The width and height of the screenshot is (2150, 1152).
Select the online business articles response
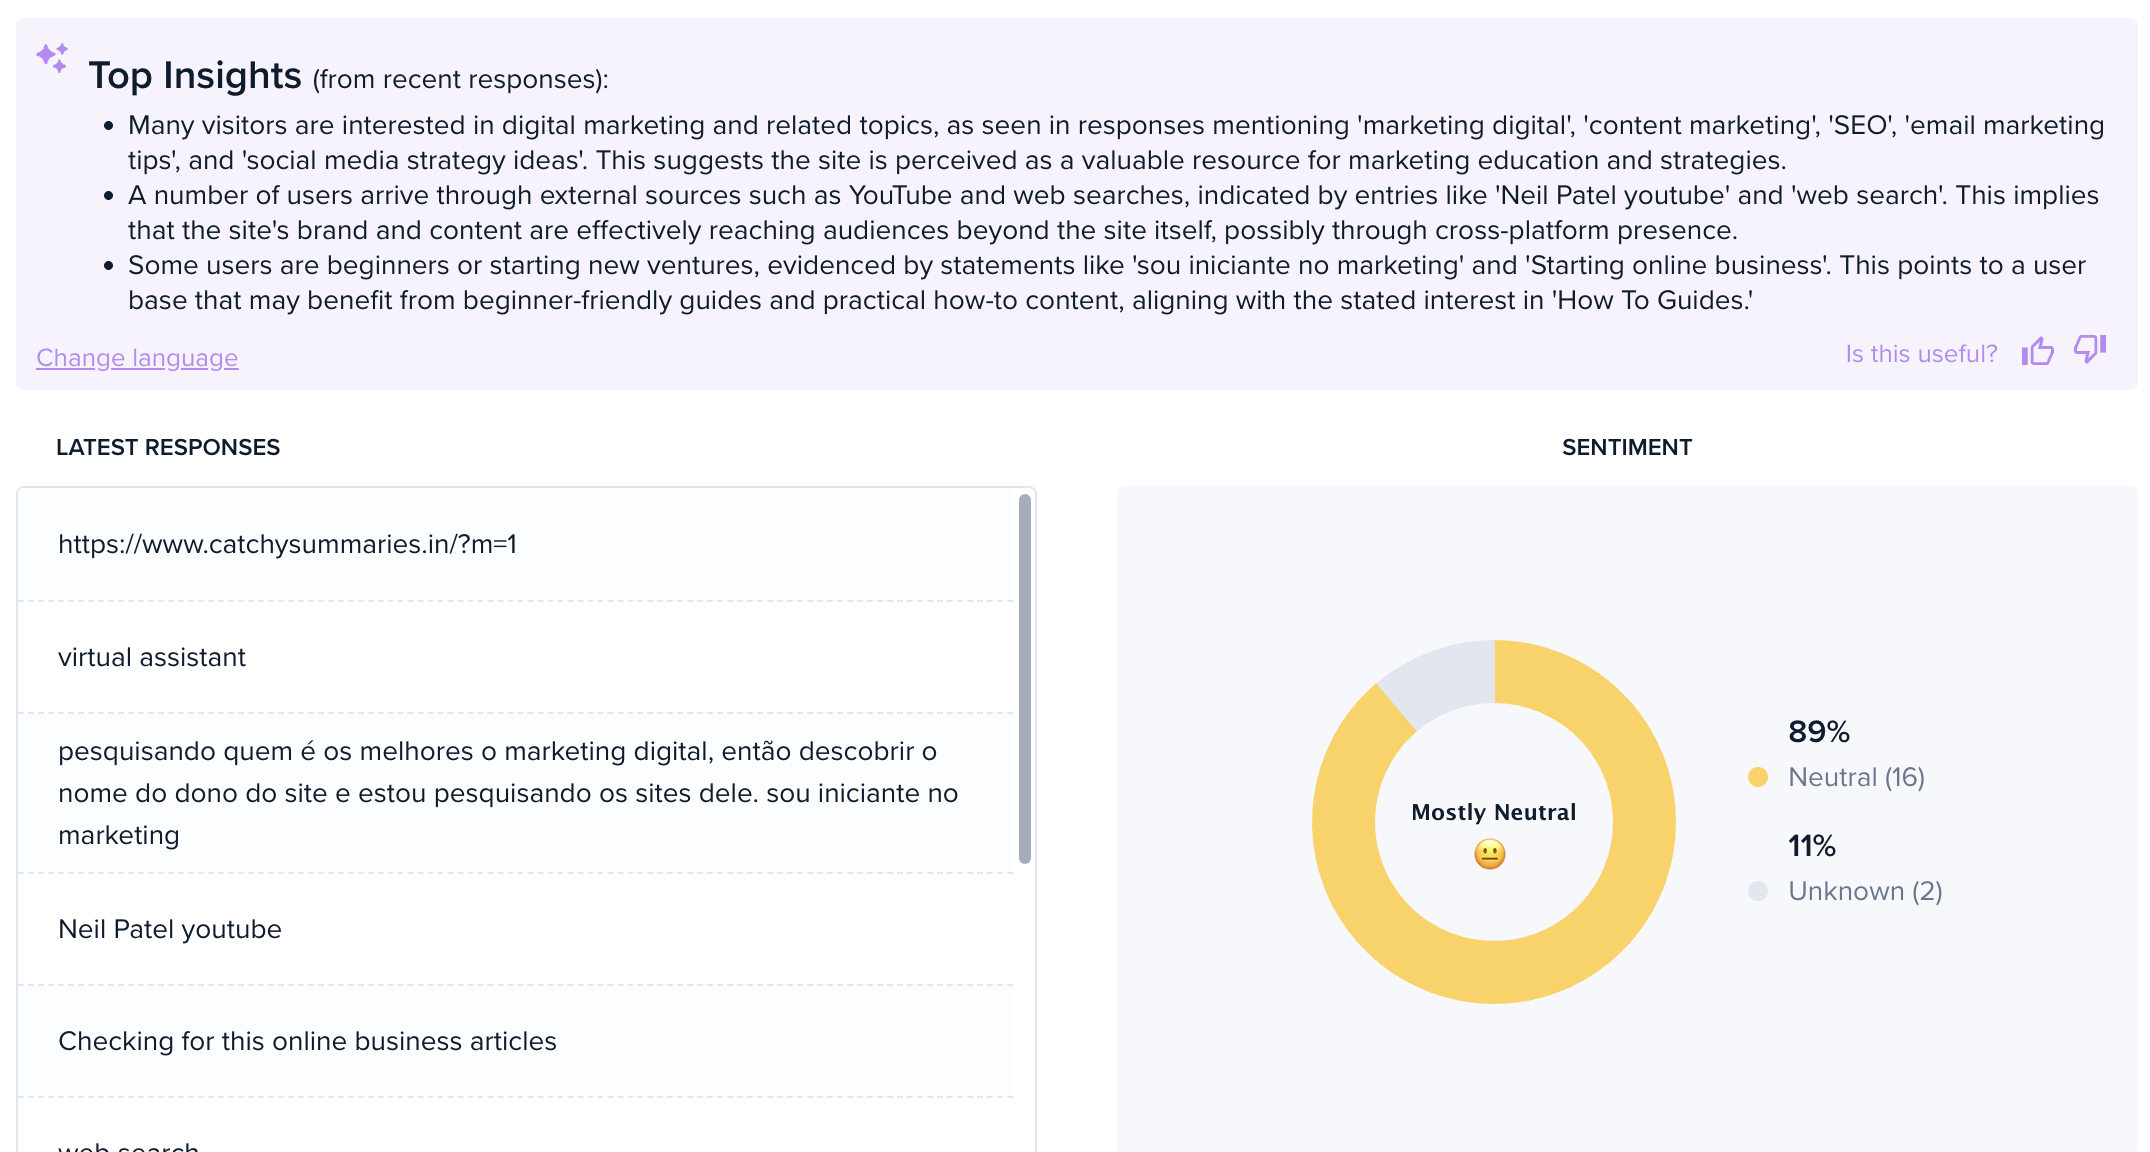(x=306, y=1041)
